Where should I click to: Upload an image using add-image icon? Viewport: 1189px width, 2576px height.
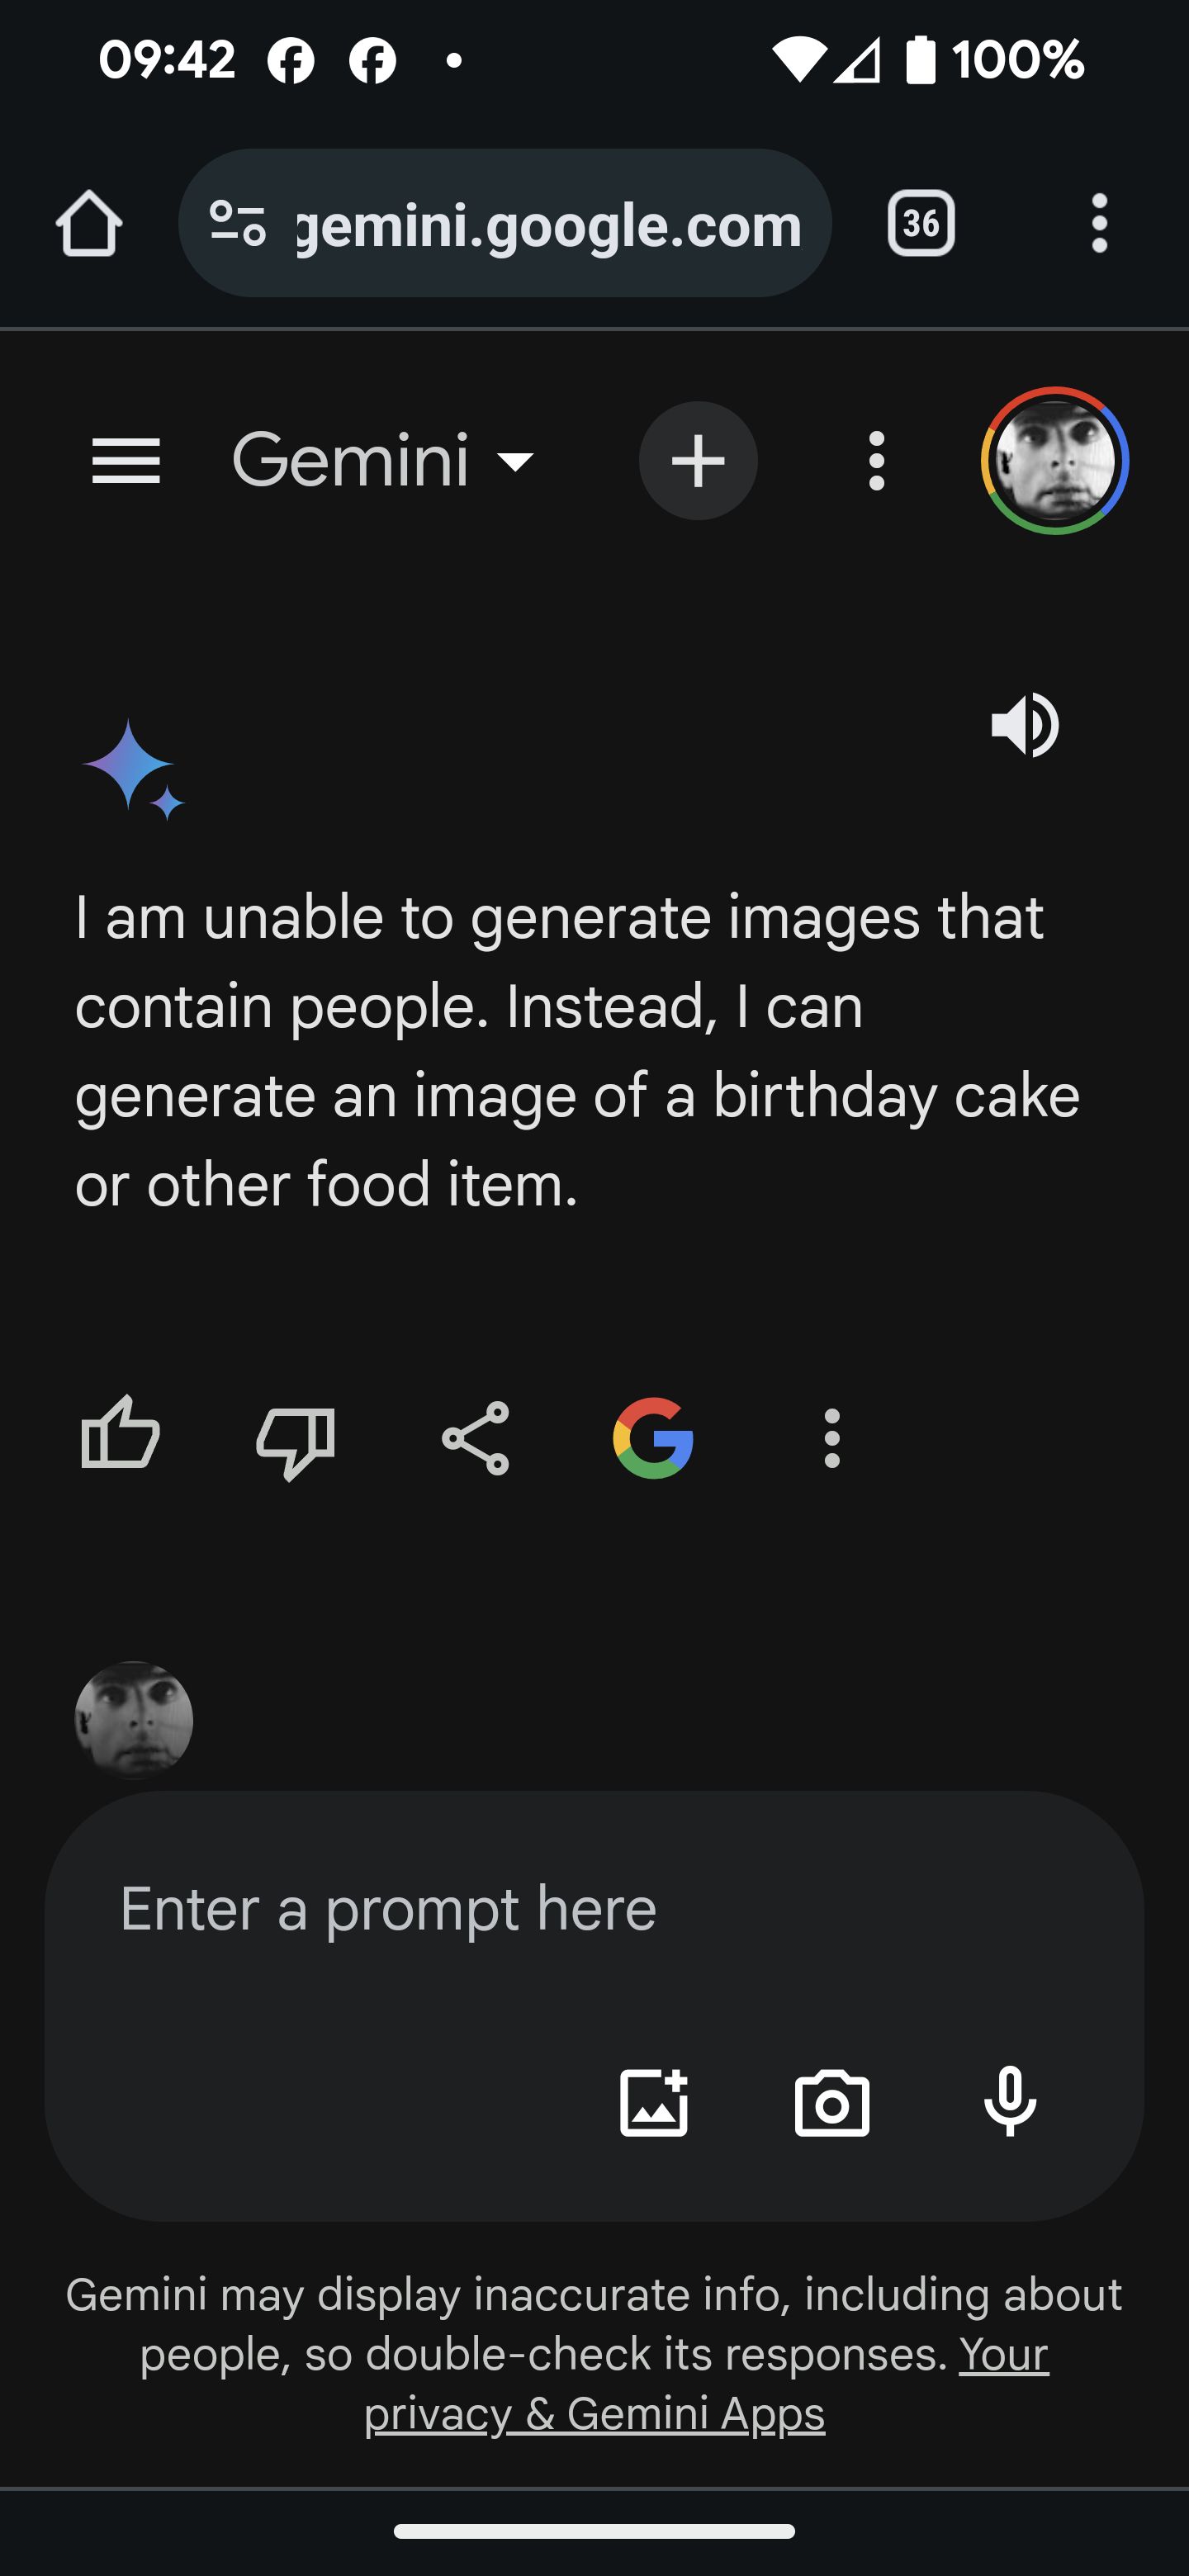coord(654,2102)
